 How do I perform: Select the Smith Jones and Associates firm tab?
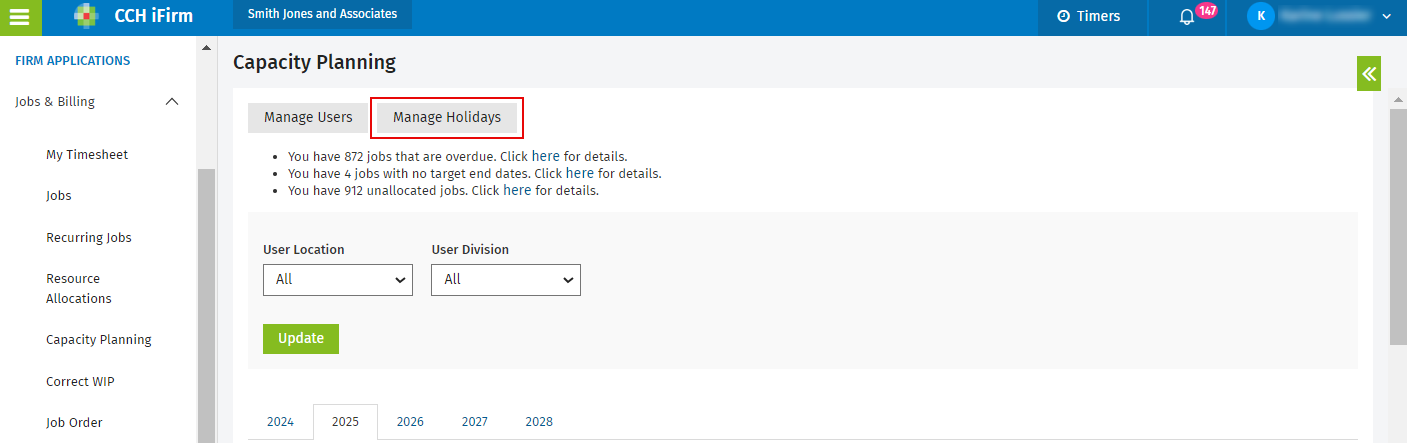coord(323,14)
